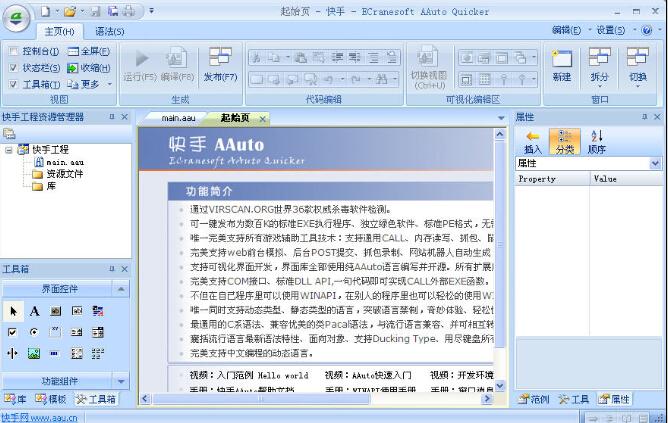668x423 pixels.
Task: Expand the 功能组件 section in toolbox
Action: click(x=119, y=381)
